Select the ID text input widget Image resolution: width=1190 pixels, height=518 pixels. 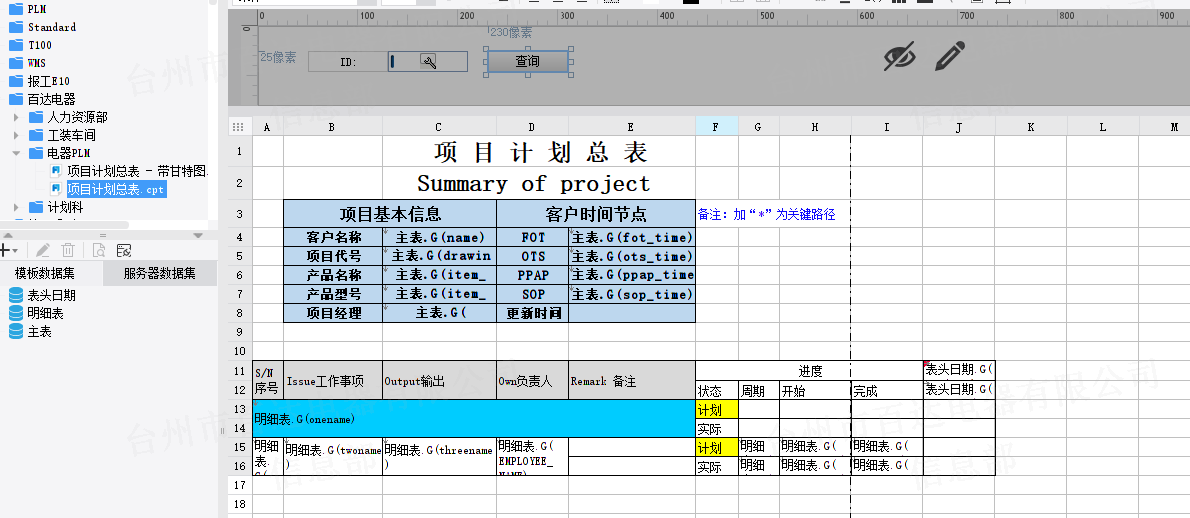pos(427,61)
